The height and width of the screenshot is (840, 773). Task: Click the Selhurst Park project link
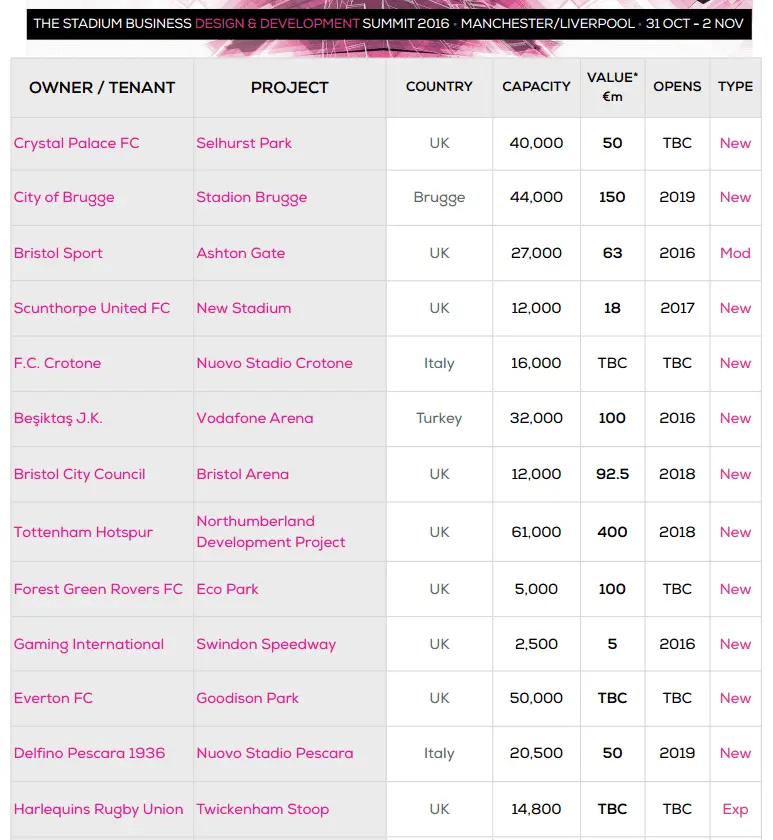pos(244,143)
